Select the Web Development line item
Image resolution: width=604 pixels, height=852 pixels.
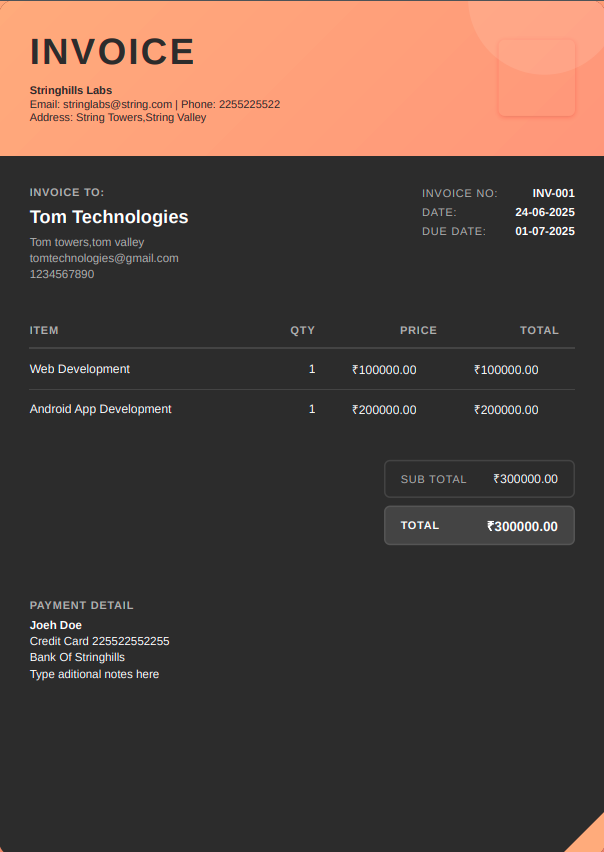tap(80, 369)
